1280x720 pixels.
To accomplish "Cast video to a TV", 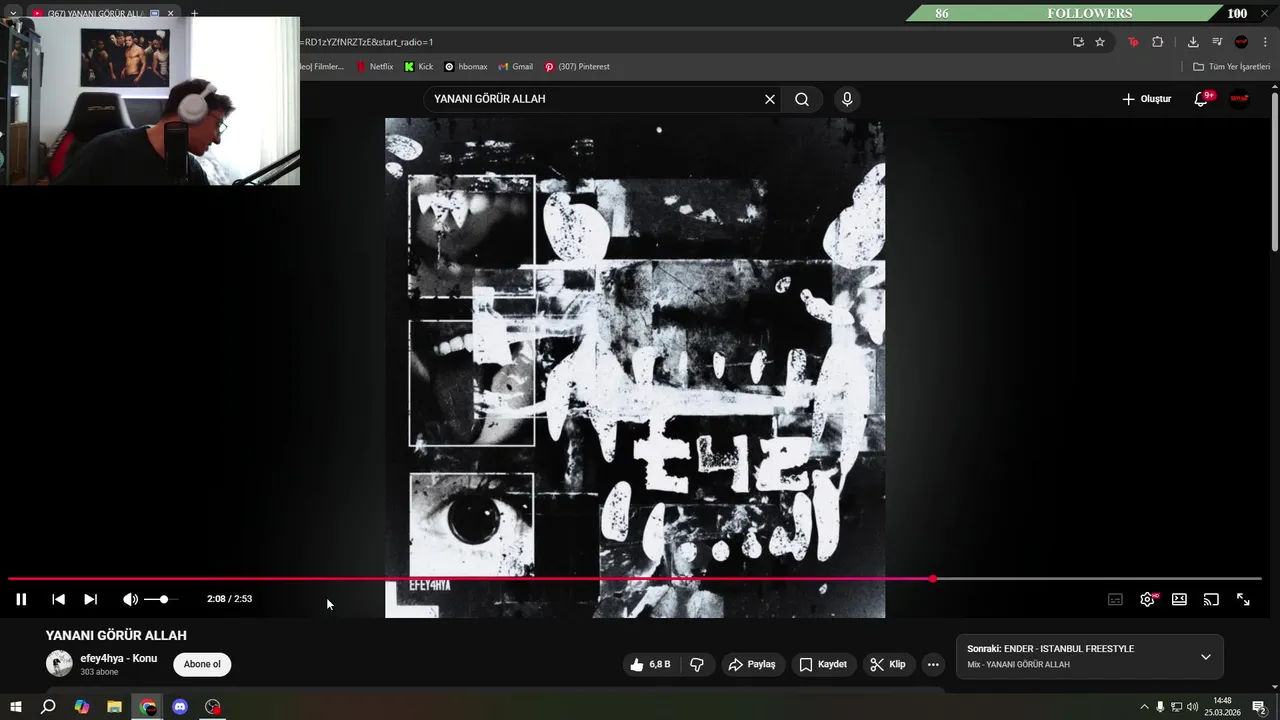I will click(1211, 599).
